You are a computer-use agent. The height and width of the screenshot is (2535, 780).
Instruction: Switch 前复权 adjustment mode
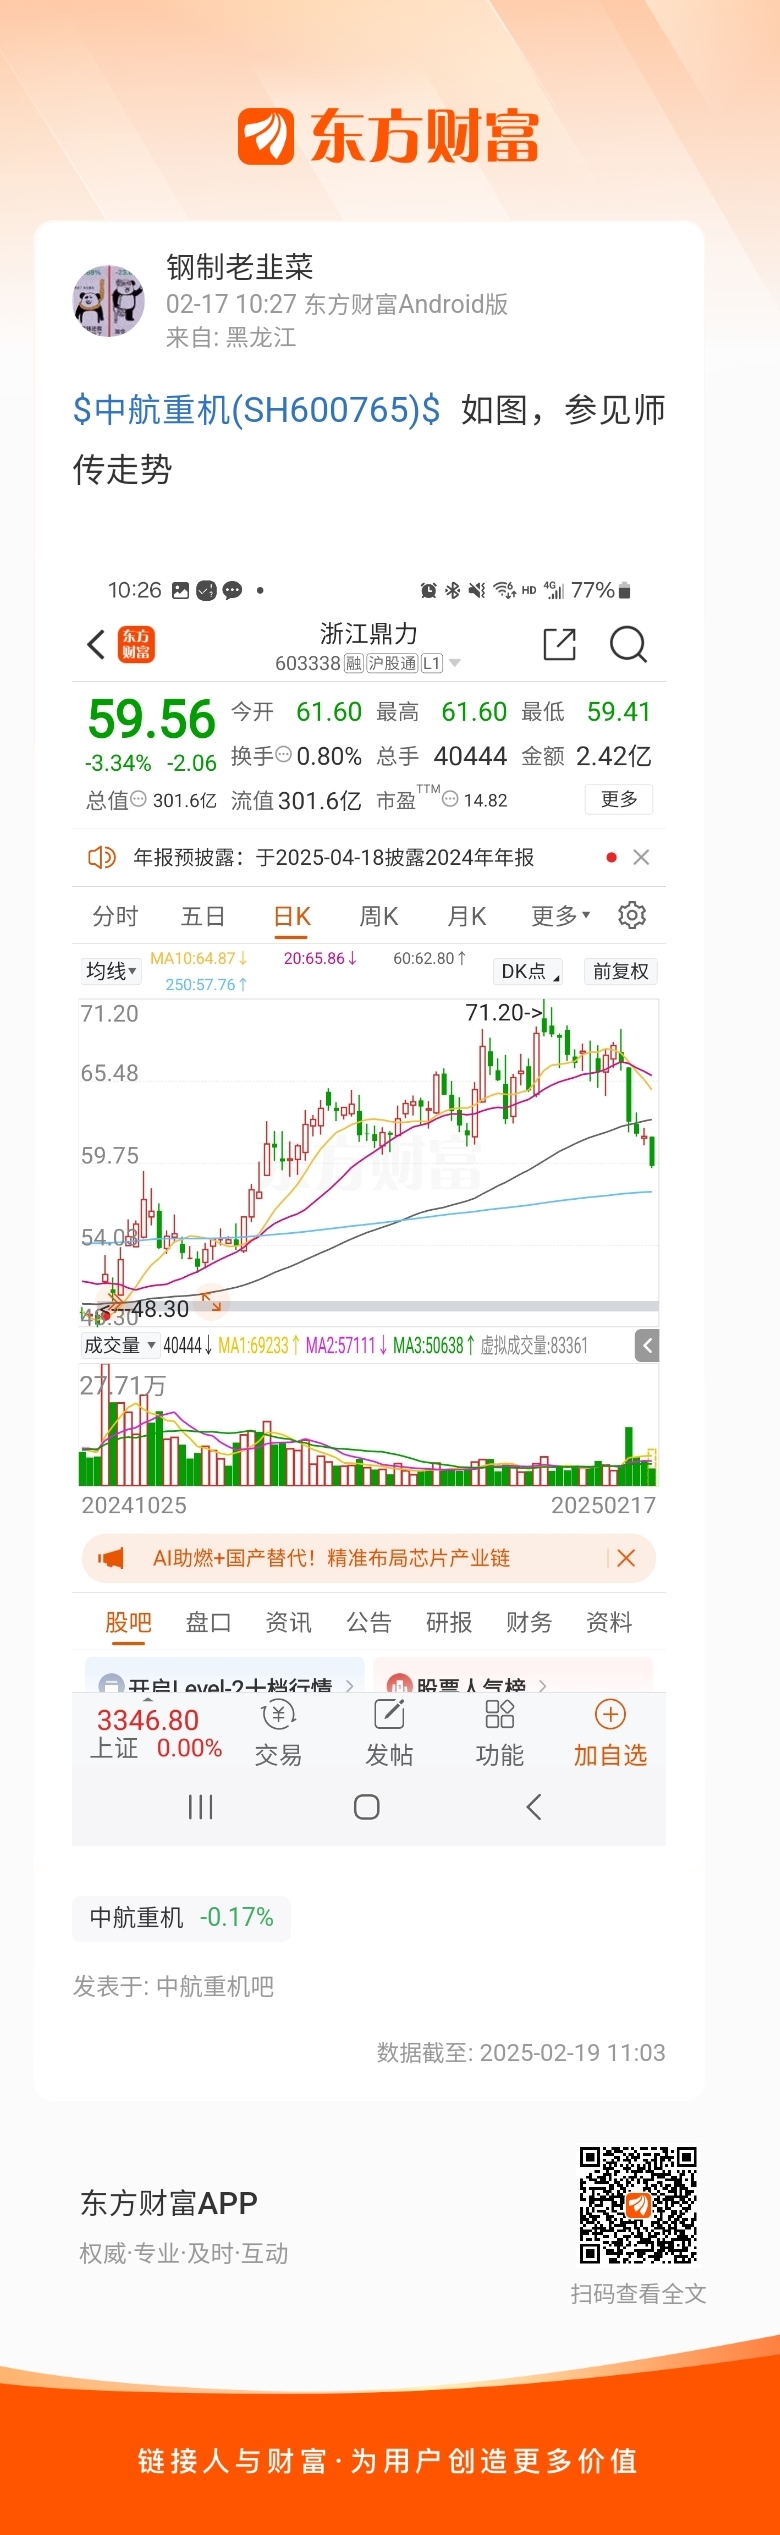click(621, 971)
